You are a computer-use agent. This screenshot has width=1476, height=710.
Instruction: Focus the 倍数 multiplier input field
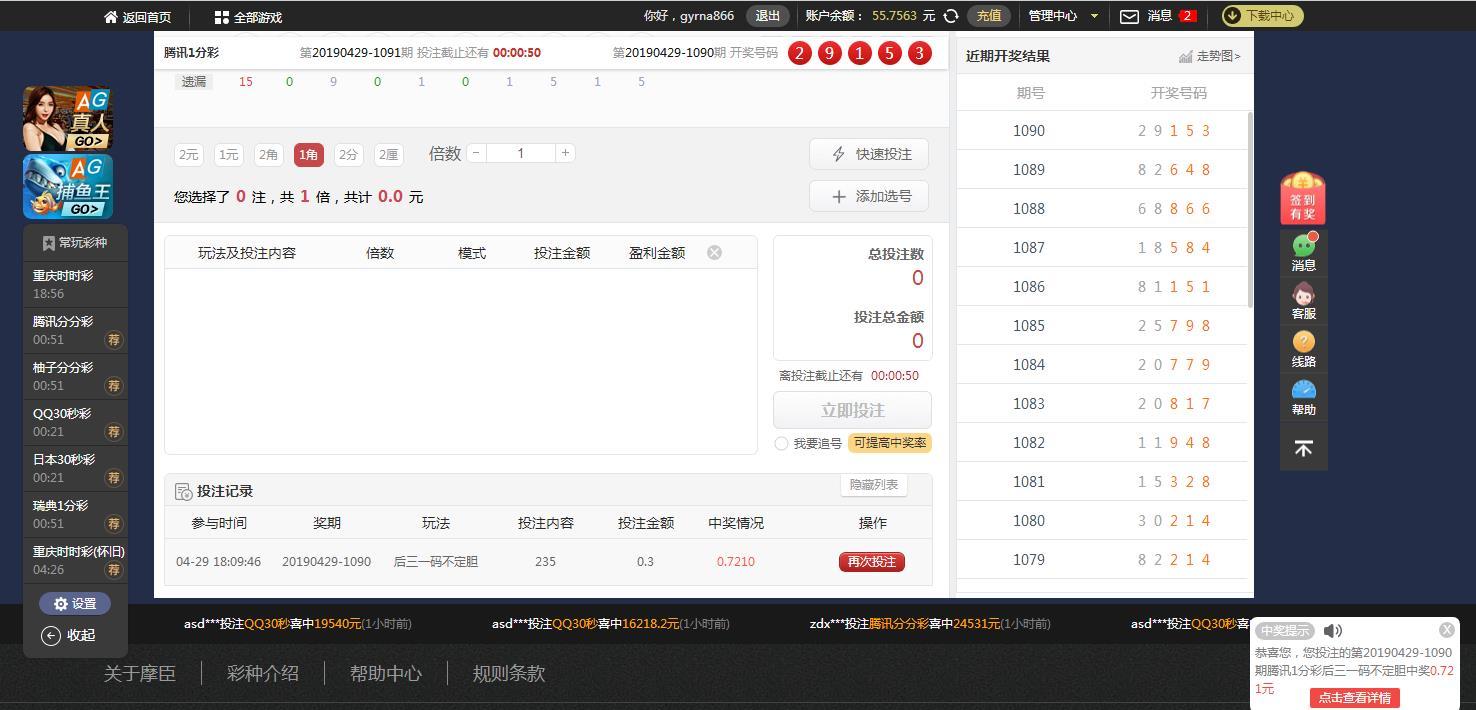tap(520, 153)
